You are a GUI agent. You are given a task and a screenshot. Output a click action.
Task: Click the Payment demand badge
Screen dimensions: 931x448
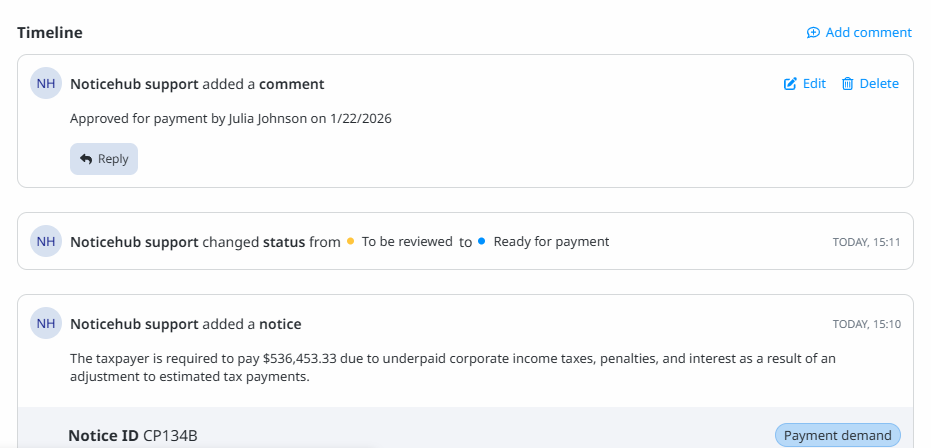pyautogui.click(x=837, y=436)
